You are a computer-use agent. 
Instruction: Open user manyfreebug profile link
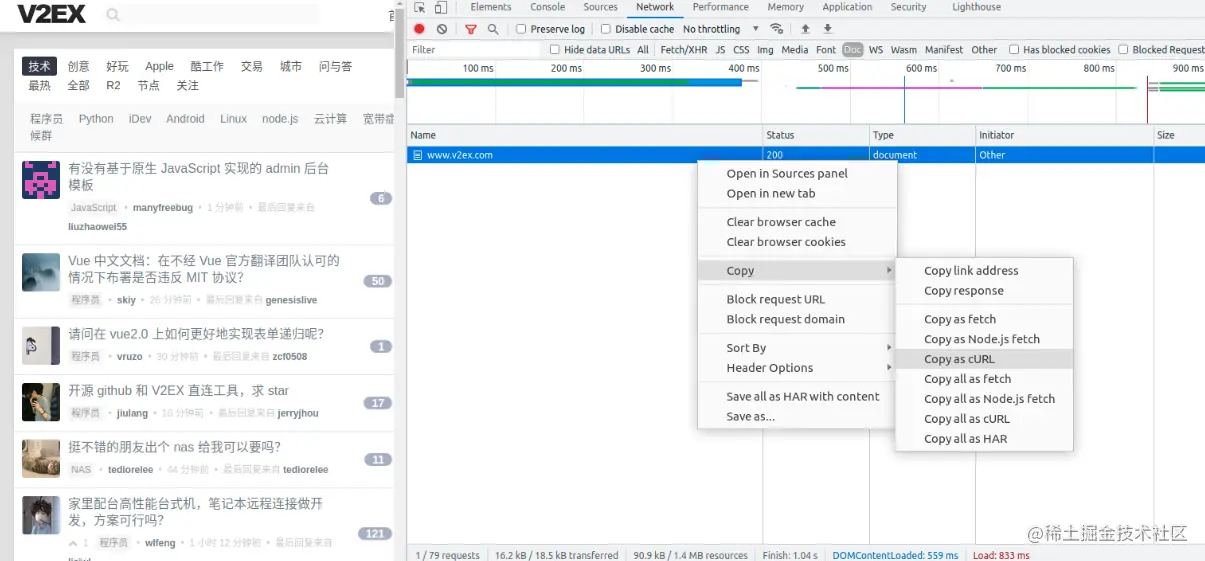click(162, 208)
